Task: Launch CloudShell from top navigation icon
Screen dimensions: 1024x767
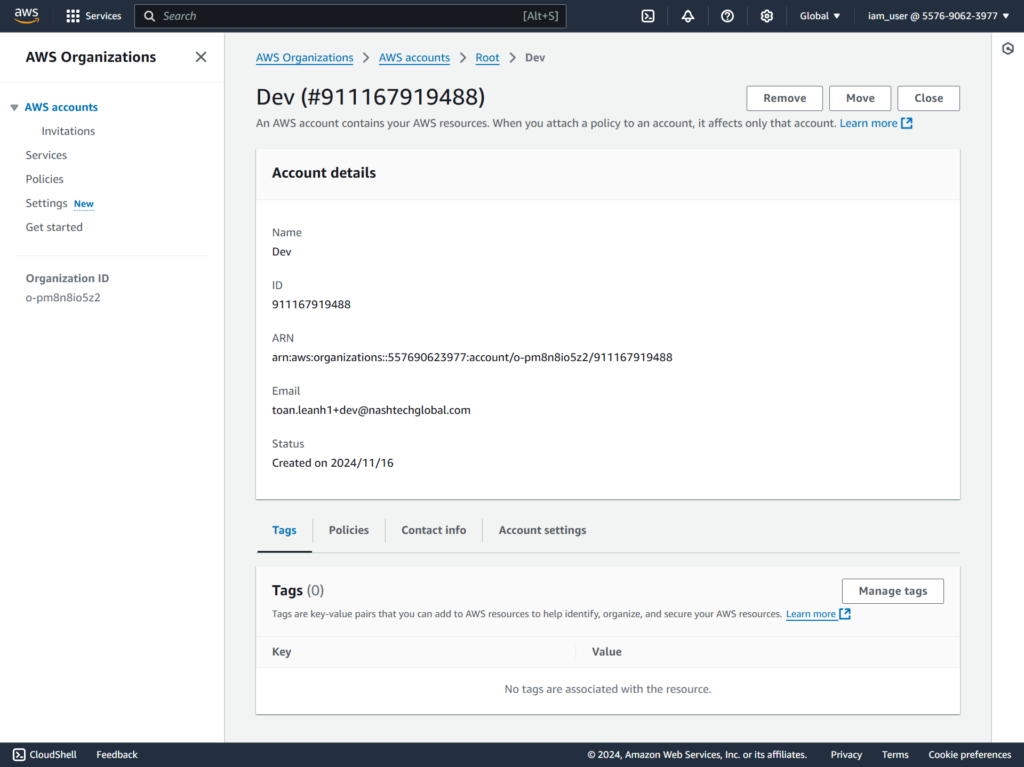Action: click(x=648, y=16)
